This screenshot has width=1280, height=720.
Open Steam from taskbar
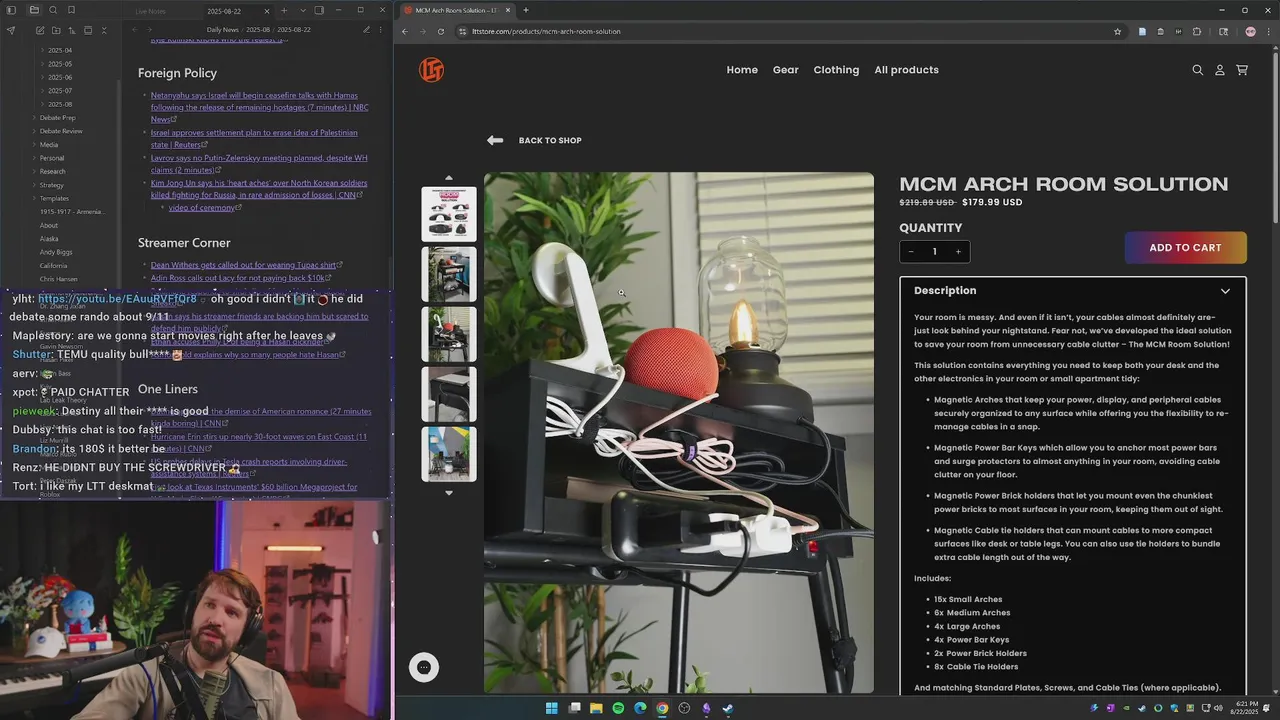728,708
